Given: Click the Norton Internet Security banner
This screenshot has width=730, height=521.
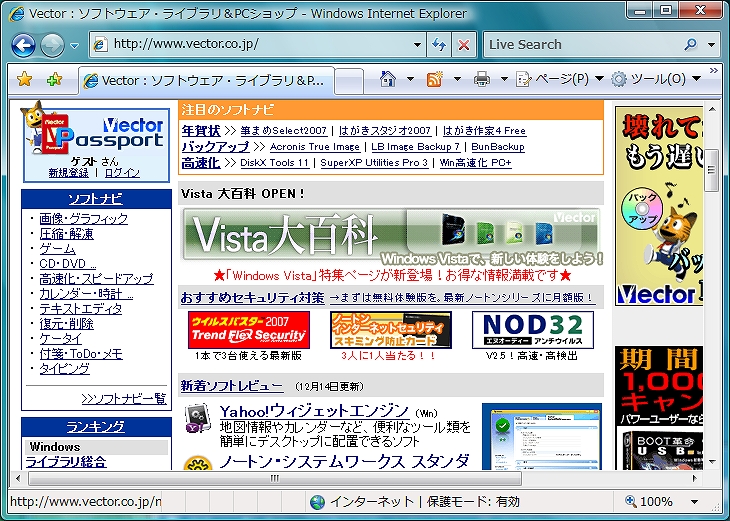Looking at the screenshot, I should pyautogui.click(x=391, y=330).
